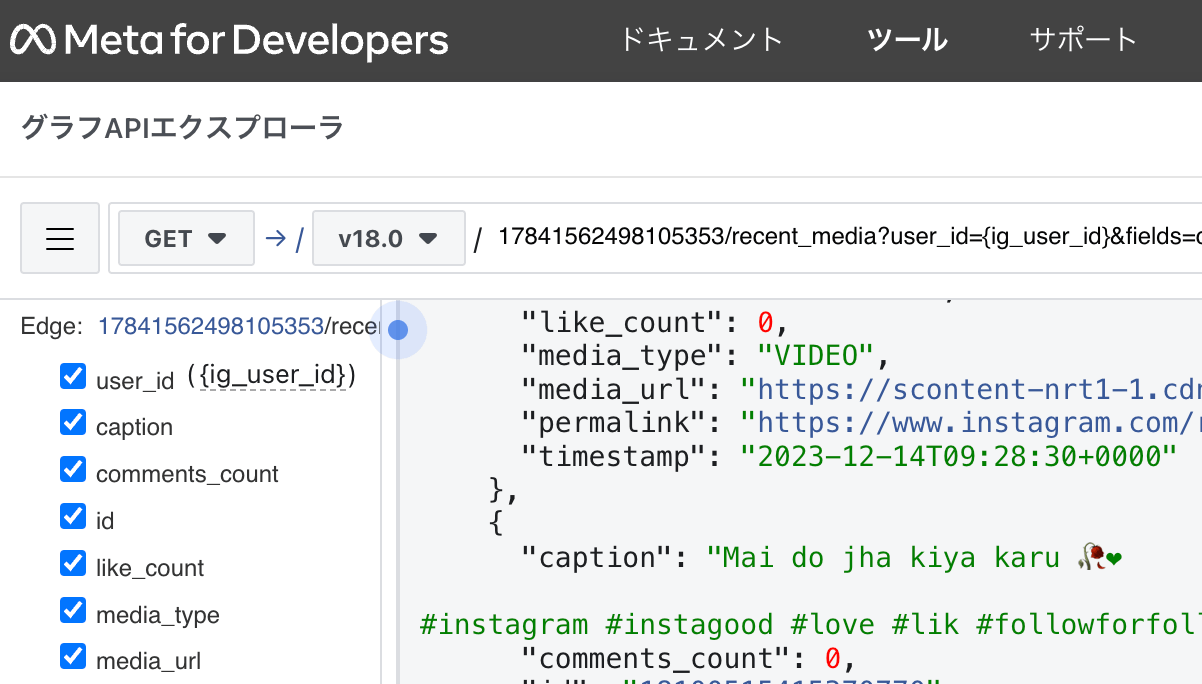
Task: Uncheck the user_id field checkbox
Action: [x=73, y=376]
